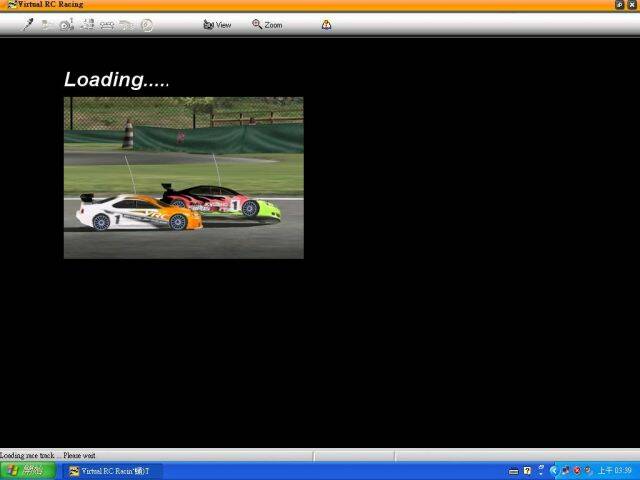
Task: Click the shock absorber setup icon
Action: tap(28, 24)
